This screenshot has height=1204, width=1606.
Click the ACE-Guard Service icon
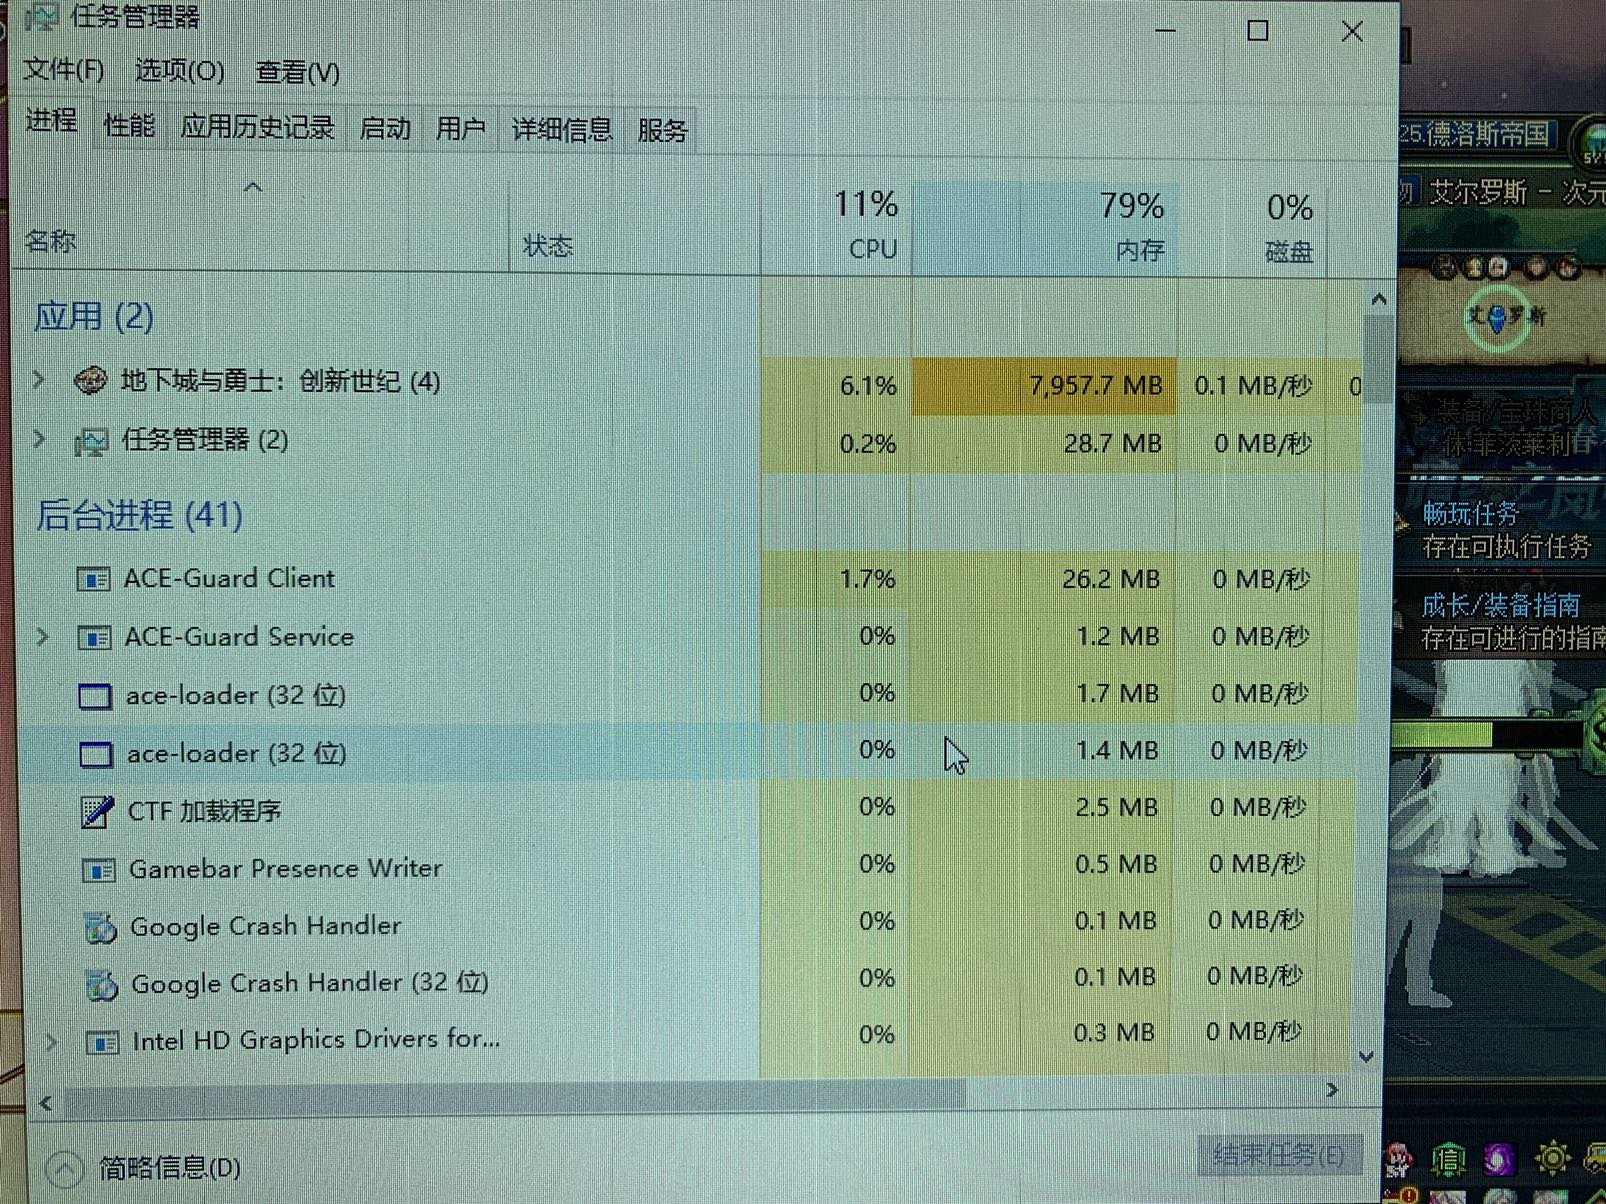[x=95, y=637]
